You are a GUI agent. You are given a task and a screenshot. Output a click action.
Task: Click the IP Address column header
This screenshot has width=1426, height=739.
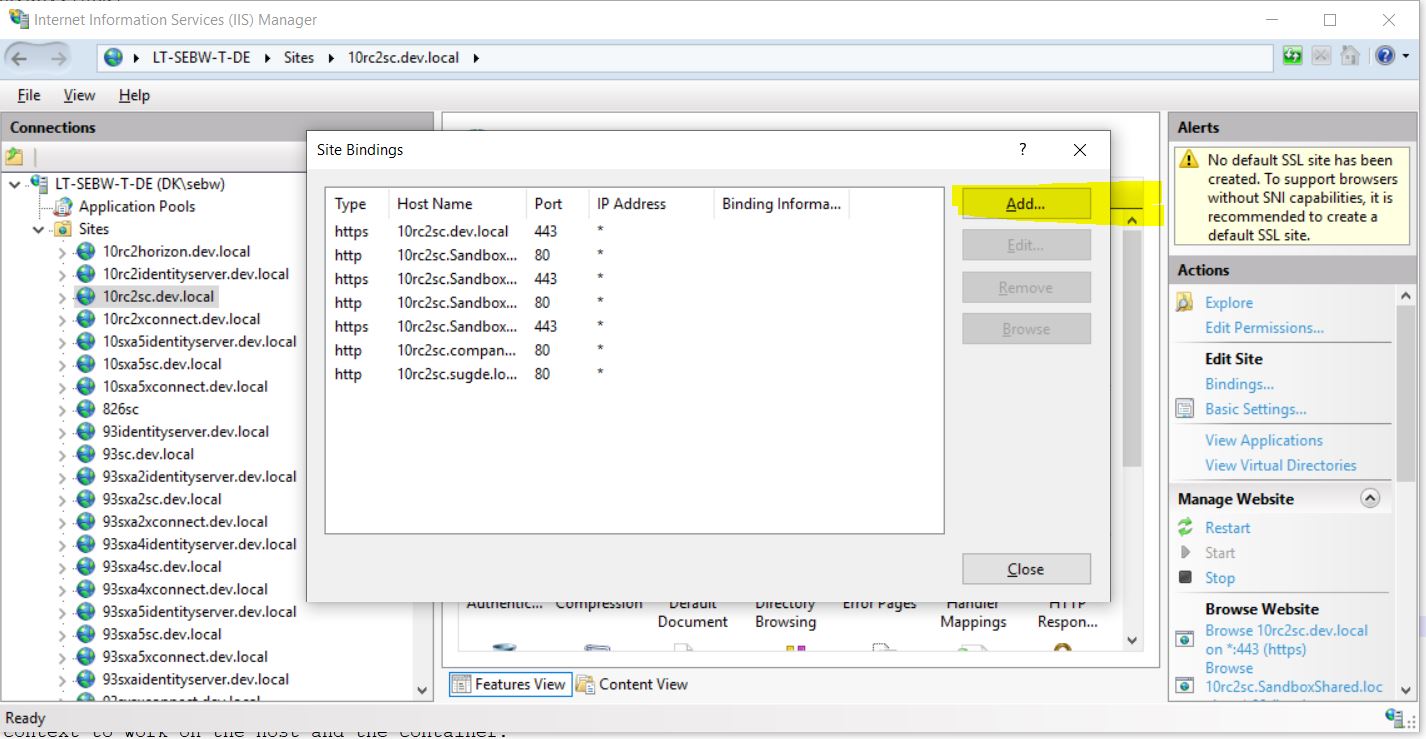[650, 204]
